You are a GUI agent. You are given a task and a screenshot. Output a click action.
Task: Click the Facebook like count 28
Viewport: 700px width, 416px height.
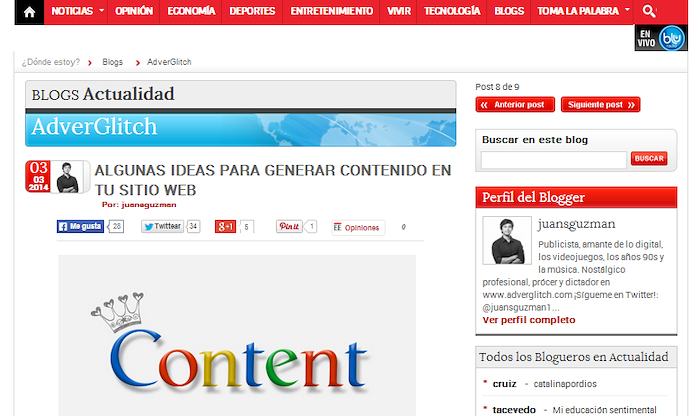coord(117,226)
